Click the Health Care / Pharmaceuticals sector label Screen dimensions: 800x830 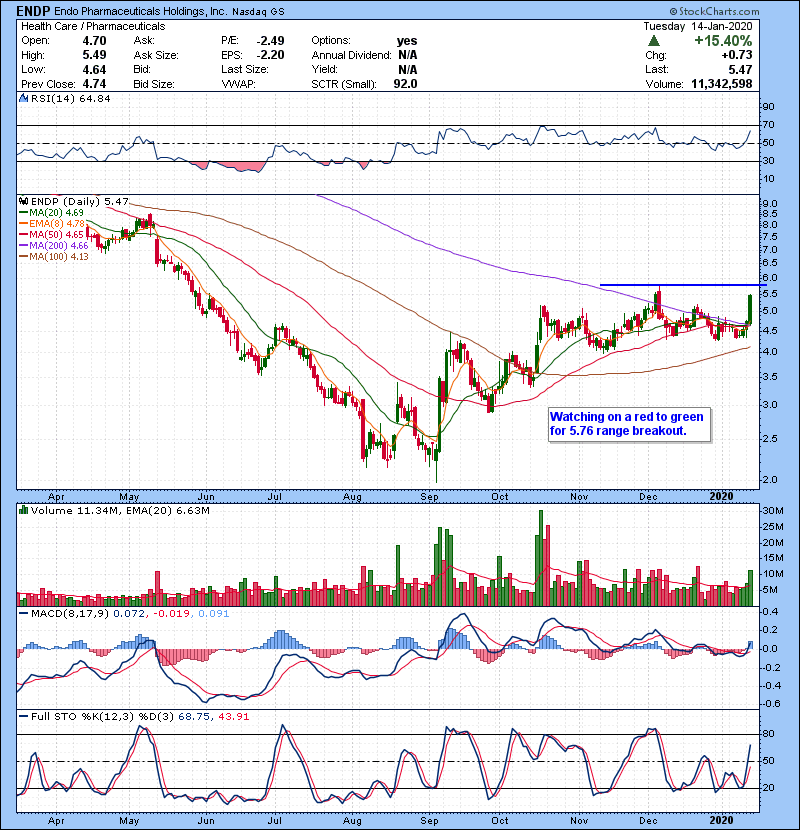[x=93, y=26]
